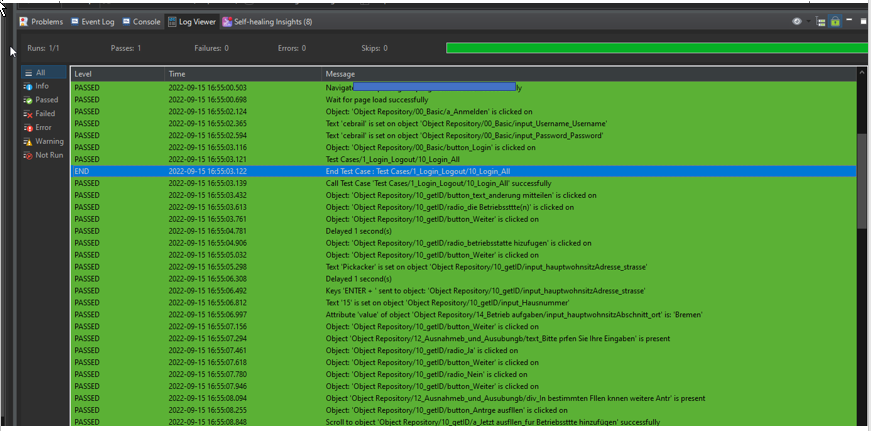Select row 'radio_Ja' is clicked on

[x=464, y=350]
